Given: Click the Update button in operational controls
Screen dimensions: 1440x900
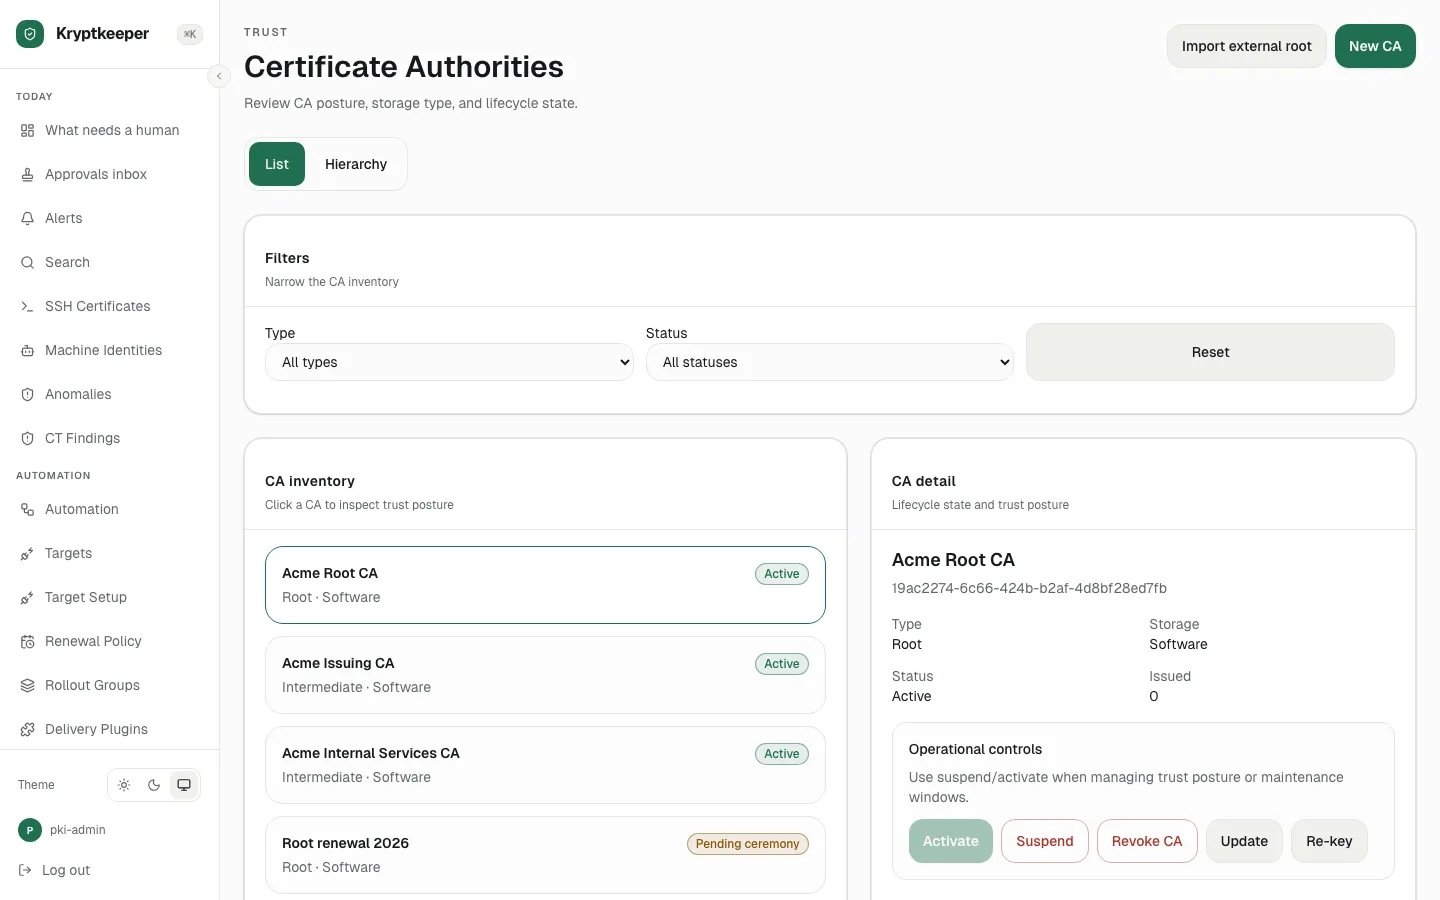Looking at the screenshot, I should [x=1244, y=841].
